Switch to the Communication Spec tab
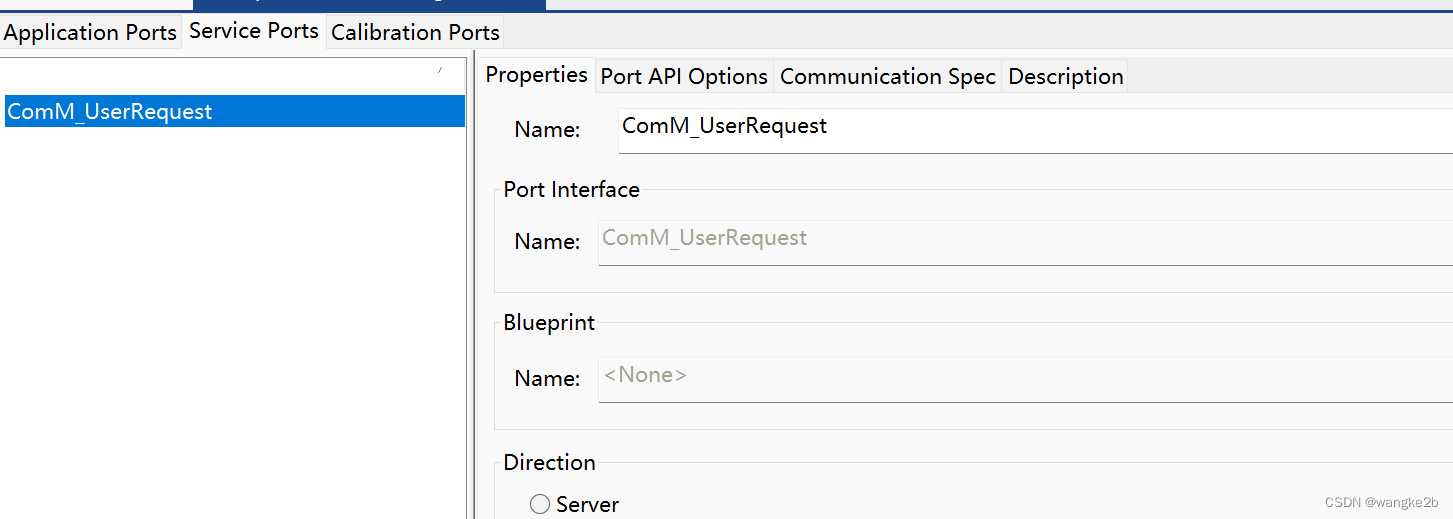 click(x=888, y=76)
